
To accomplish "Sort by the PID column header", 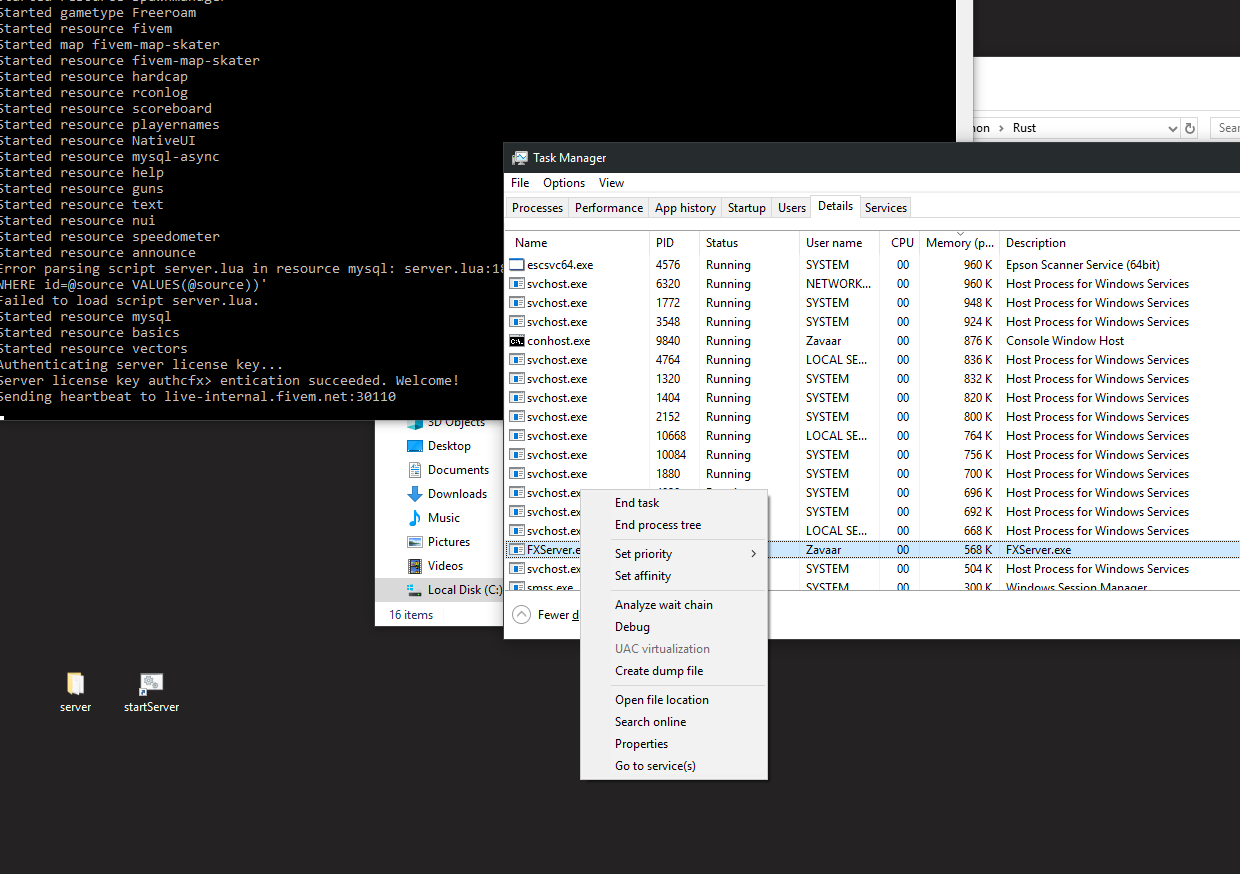I will coord(674,243).
